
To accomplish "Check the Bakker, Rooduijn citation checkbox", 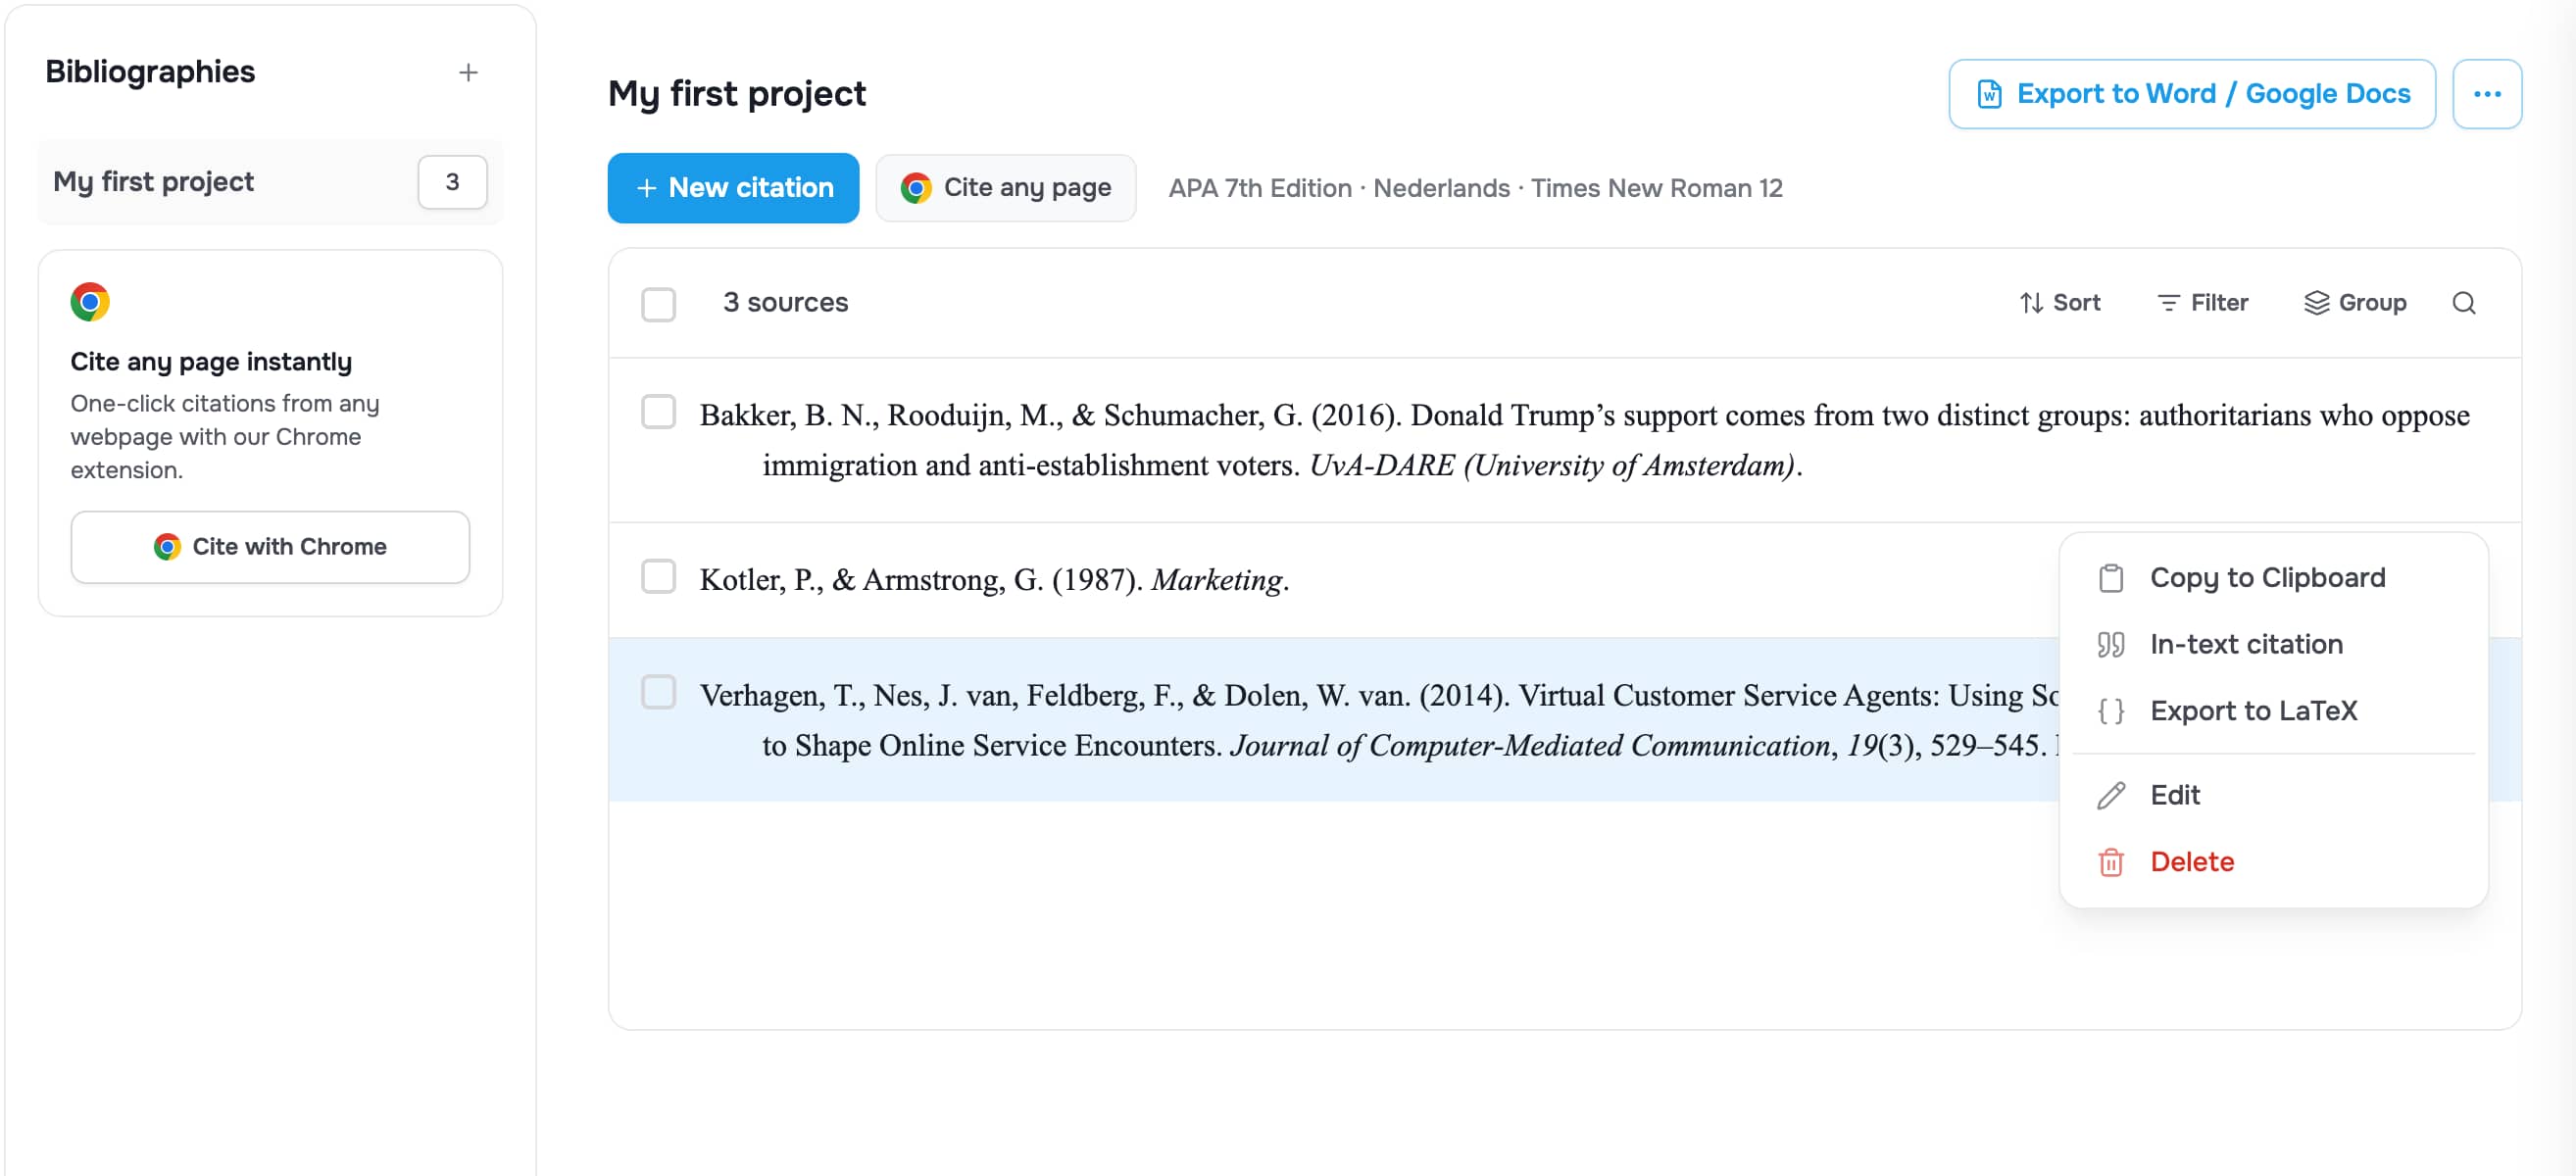I will pos(658,412).
